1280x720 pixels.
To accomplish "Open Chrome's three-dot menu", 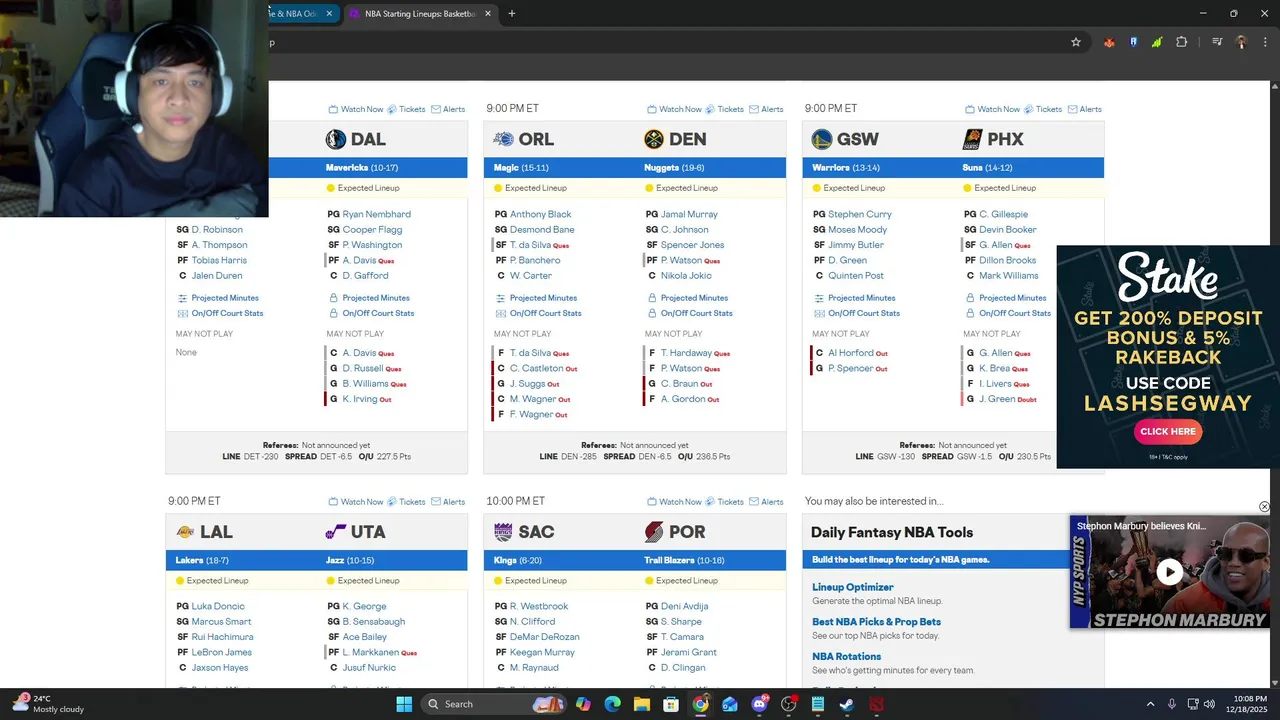I will click(1265, 42).
